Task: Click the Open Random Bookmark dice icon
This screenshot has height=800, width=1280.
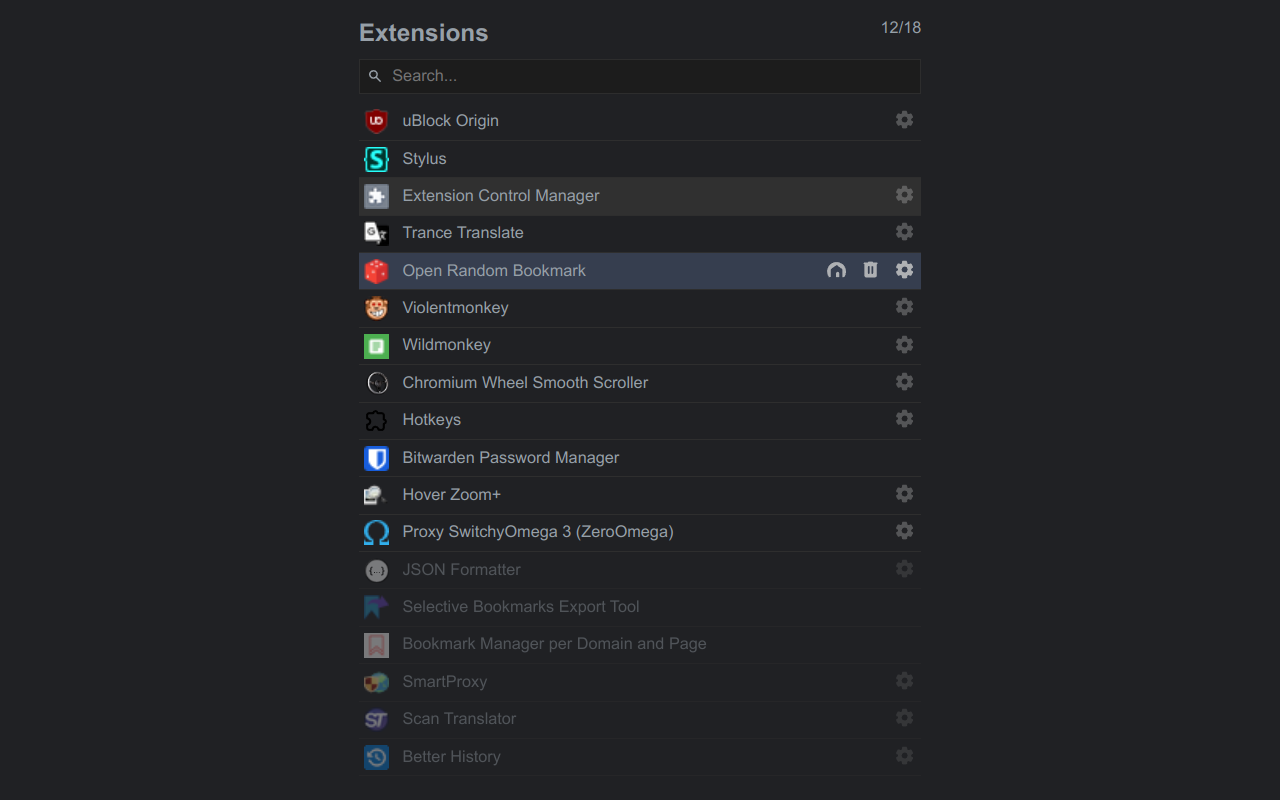Action: [x=376, y=271]
